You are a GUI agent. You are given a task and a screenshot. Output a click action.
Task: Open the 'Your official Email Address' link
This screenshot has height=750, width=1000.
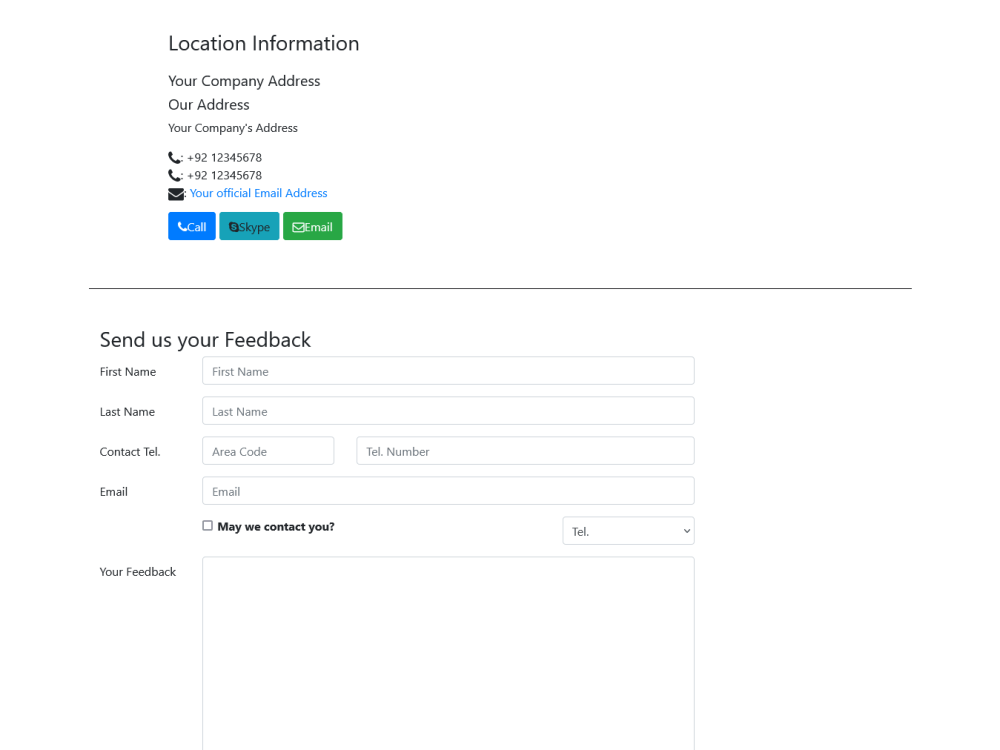[258, 193]
